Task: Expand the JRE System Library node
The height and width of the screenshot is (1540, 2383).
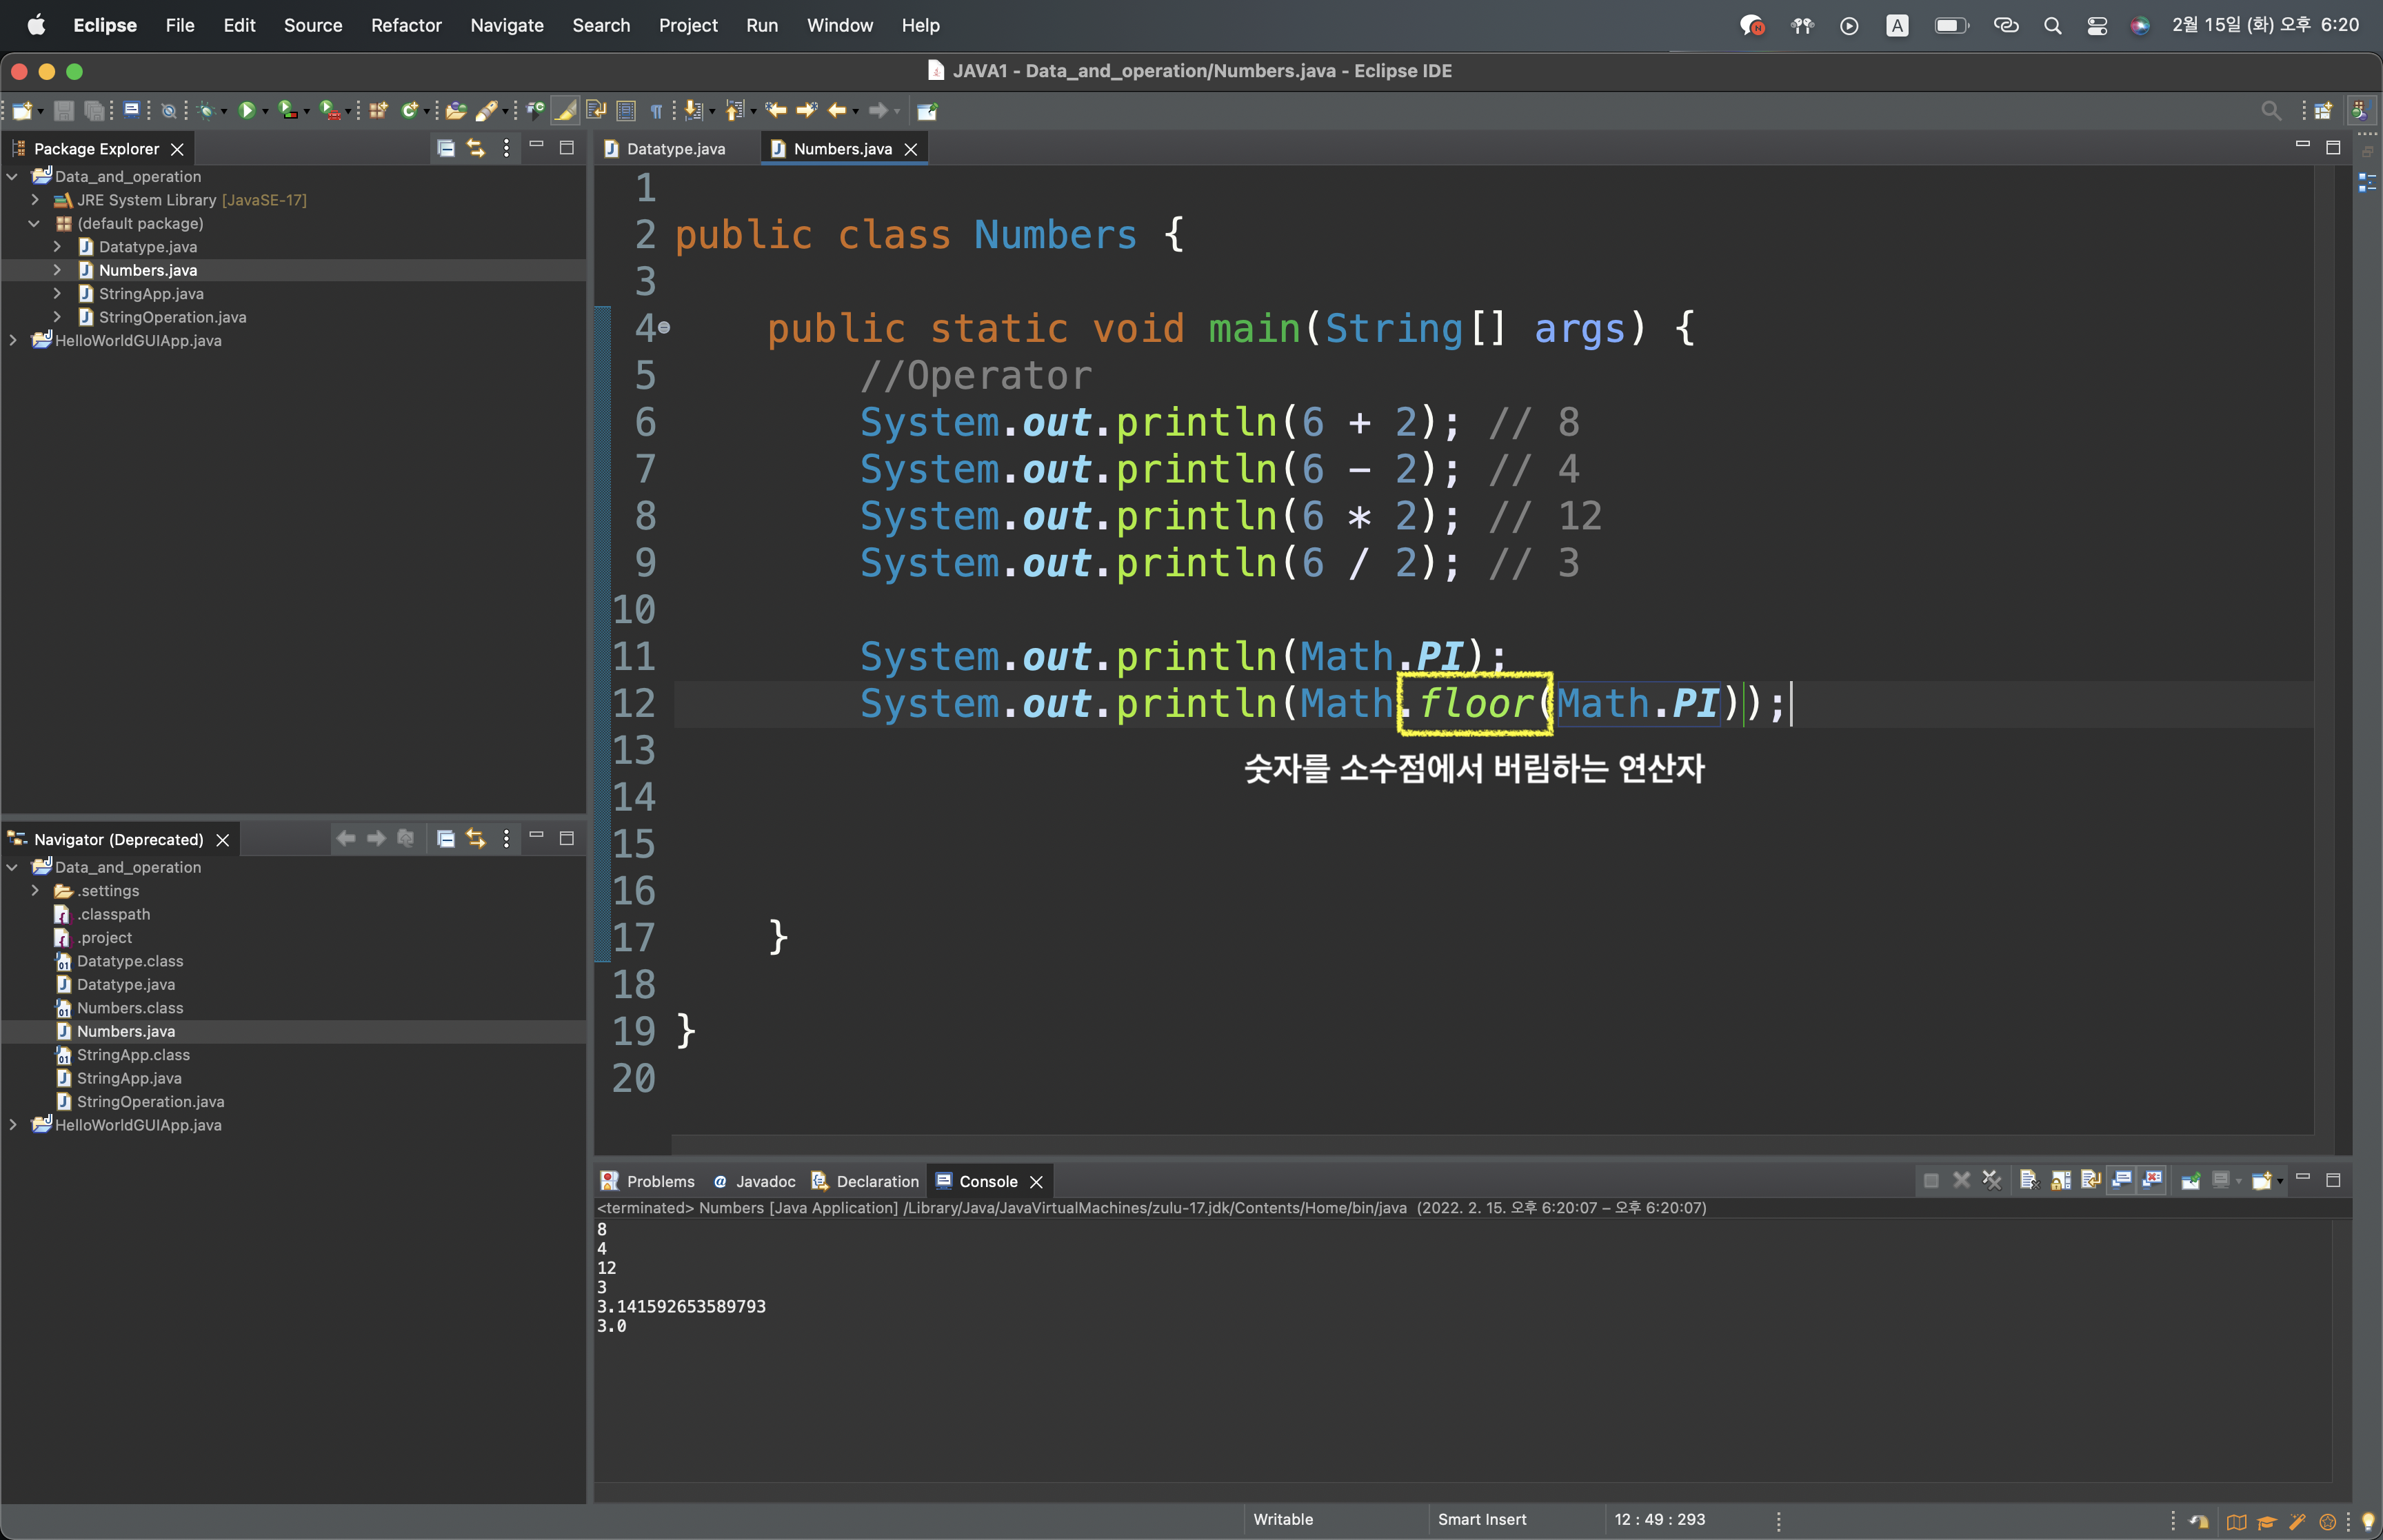Action: (35, 200)
